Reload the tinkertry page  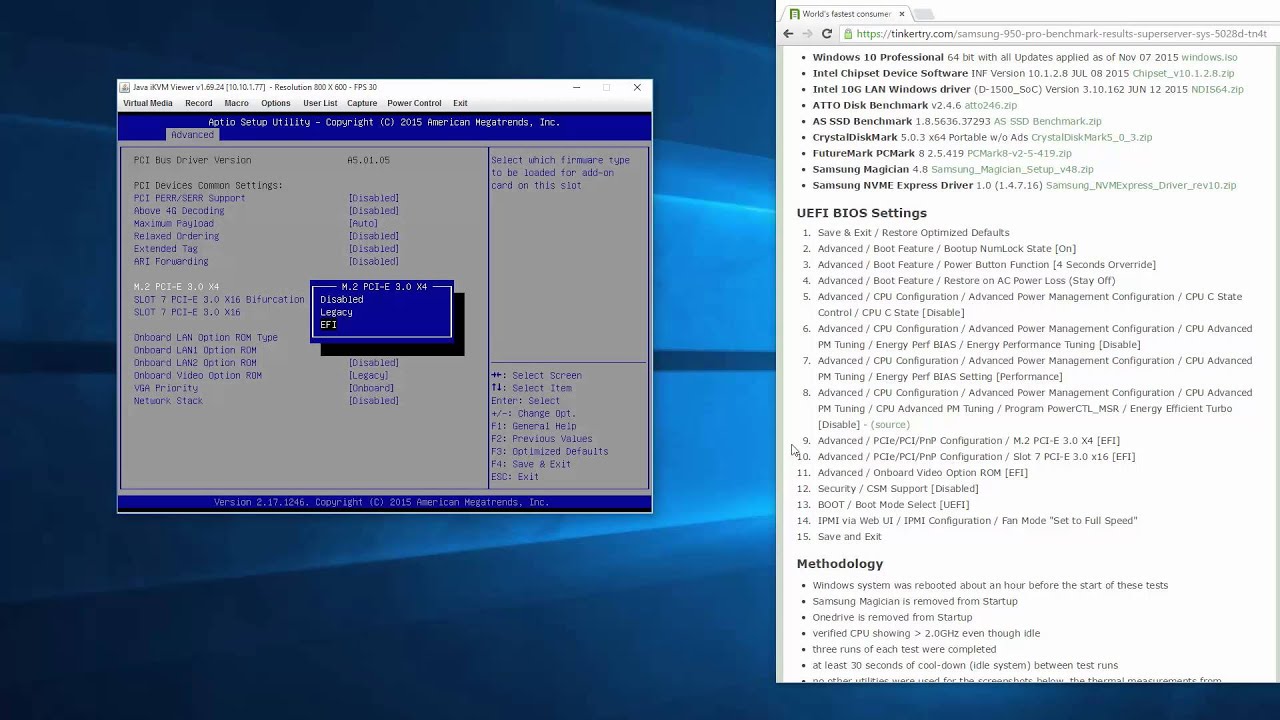(x=827, y=34)
